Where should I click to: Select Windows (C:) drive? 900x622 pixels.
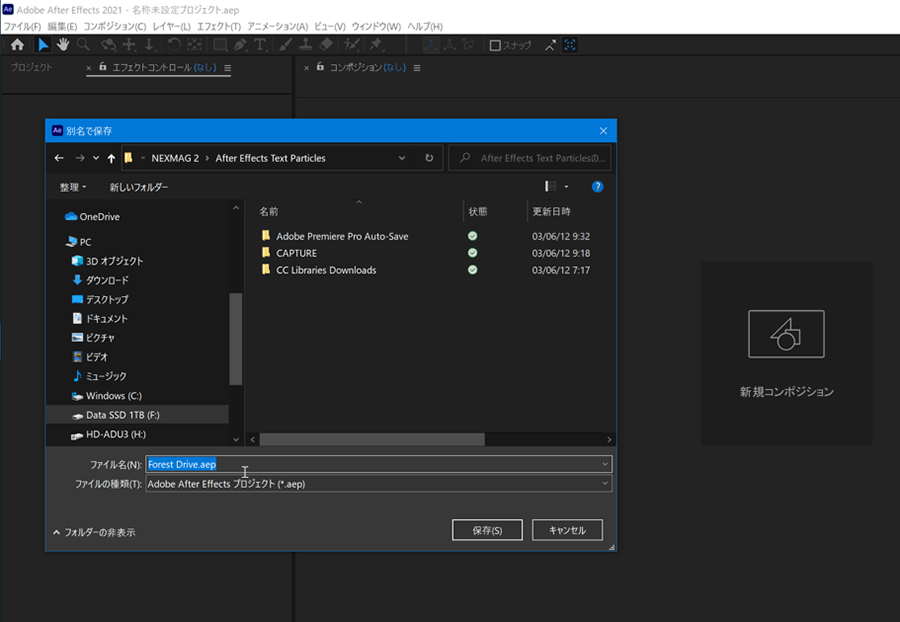click(107, 396)
